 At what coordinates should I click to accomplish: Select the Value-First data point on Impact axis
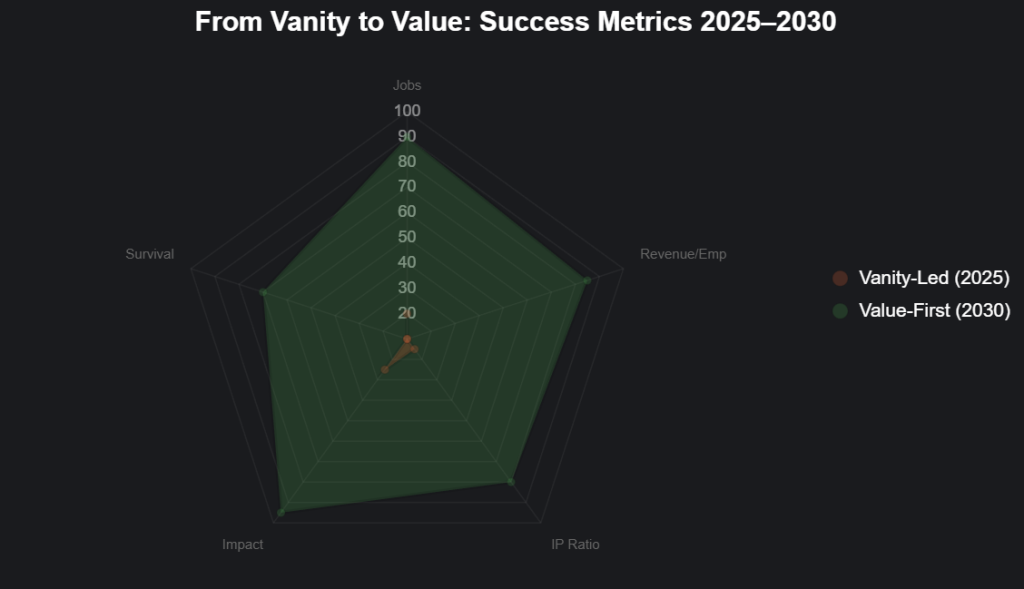281,512
